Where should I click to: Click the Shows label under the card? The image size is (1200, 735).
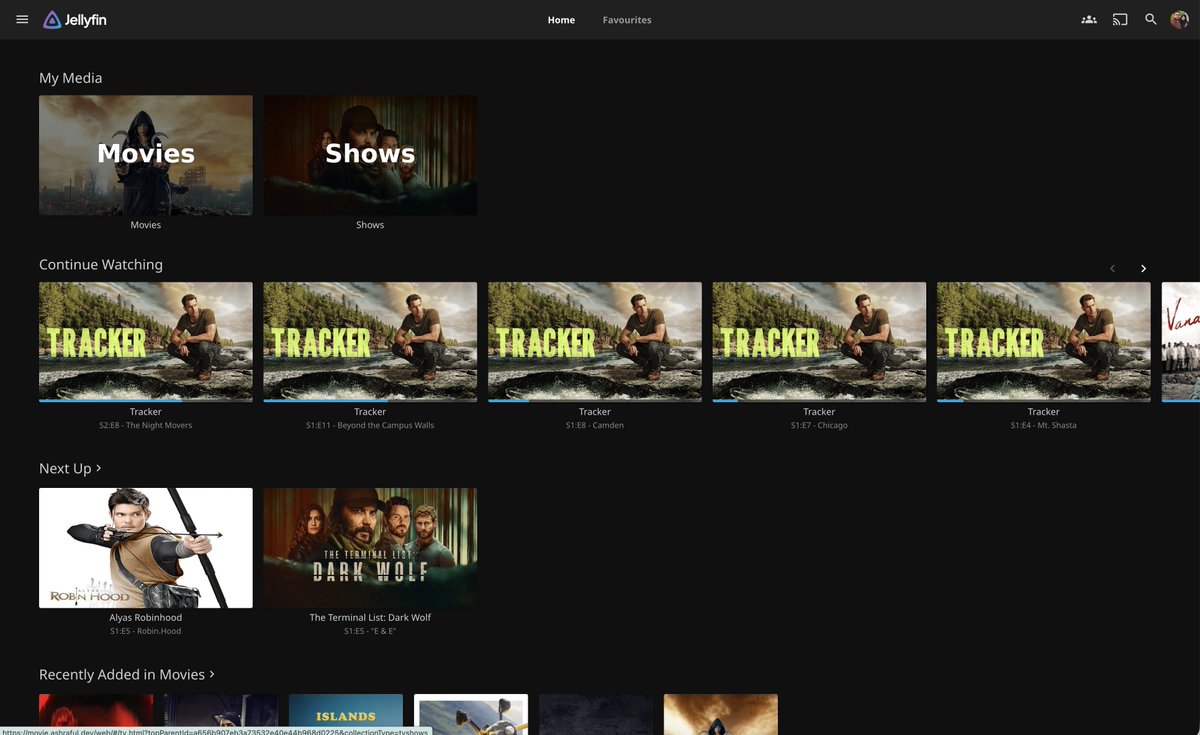click(x=370, y=225)
